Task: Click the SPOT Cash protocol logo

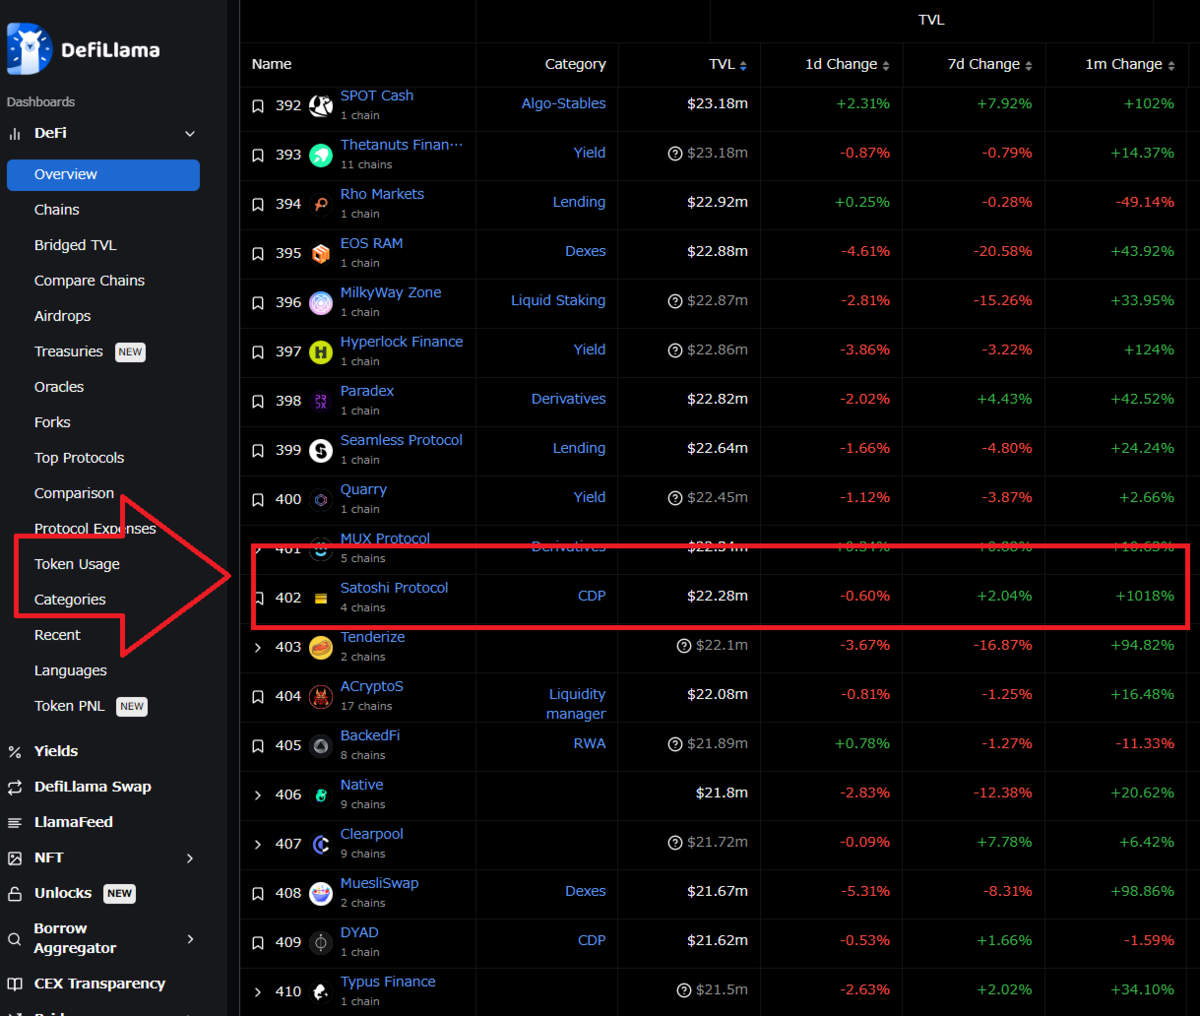Action: (321, 105)
